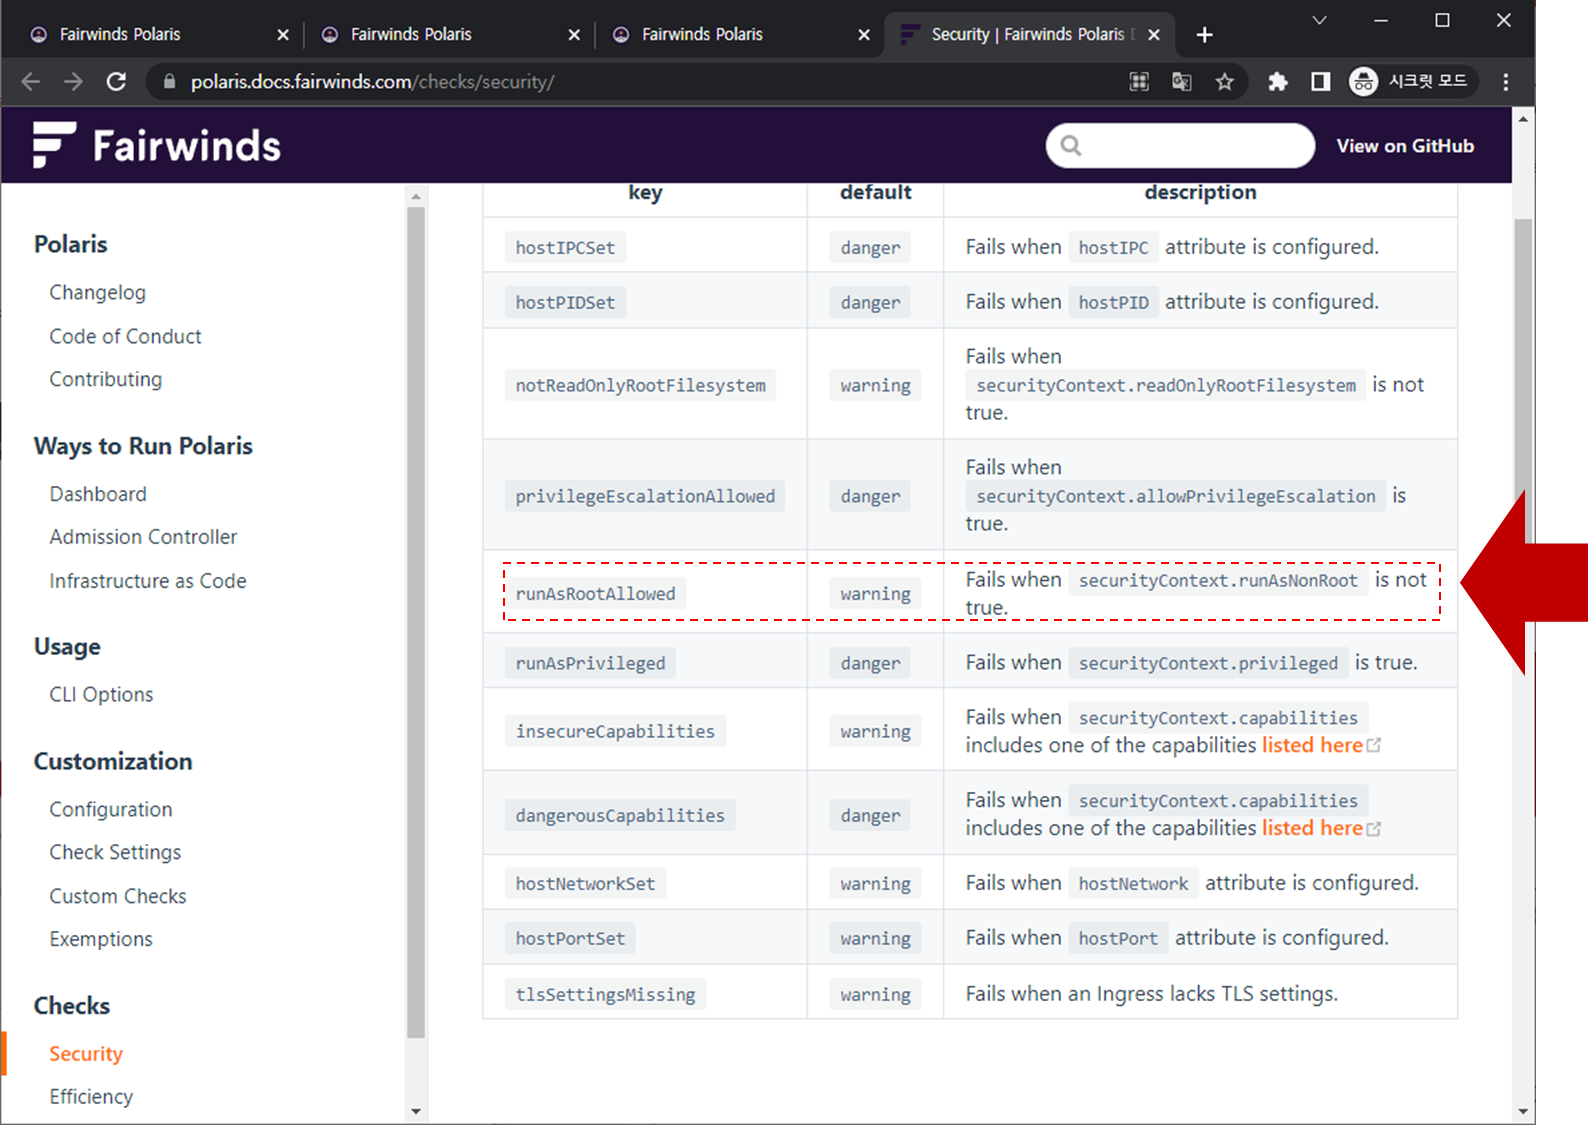
Task: Open the Admission Controller sidebar item
Action: coord(143,537)
